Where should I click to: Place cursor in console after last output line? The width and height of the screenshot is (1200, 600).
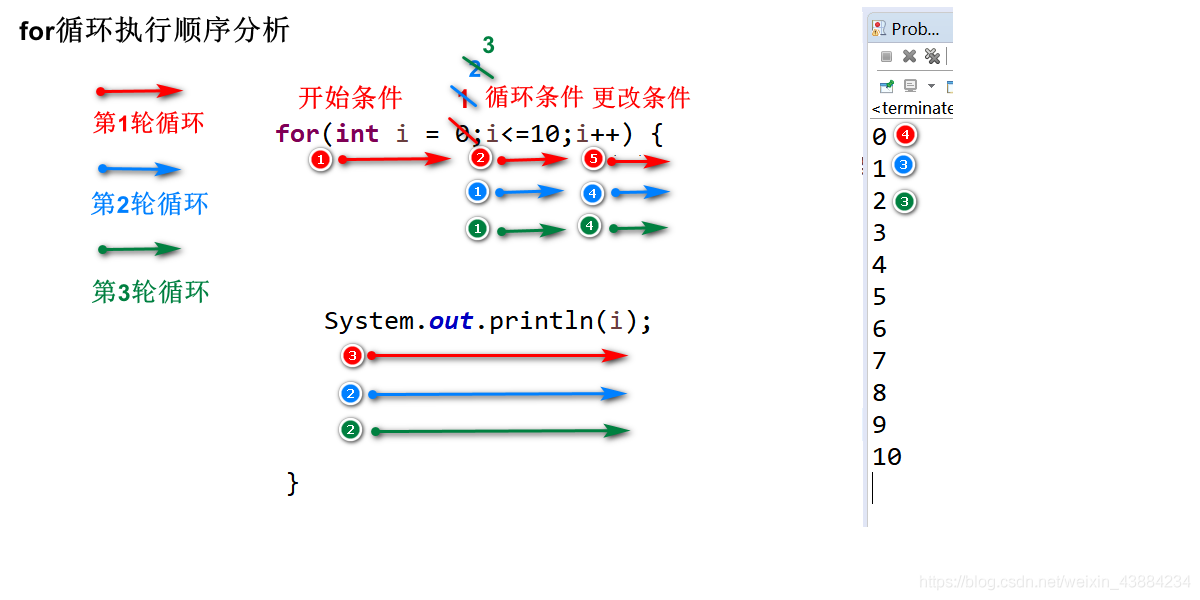click(x=874, y=488)
